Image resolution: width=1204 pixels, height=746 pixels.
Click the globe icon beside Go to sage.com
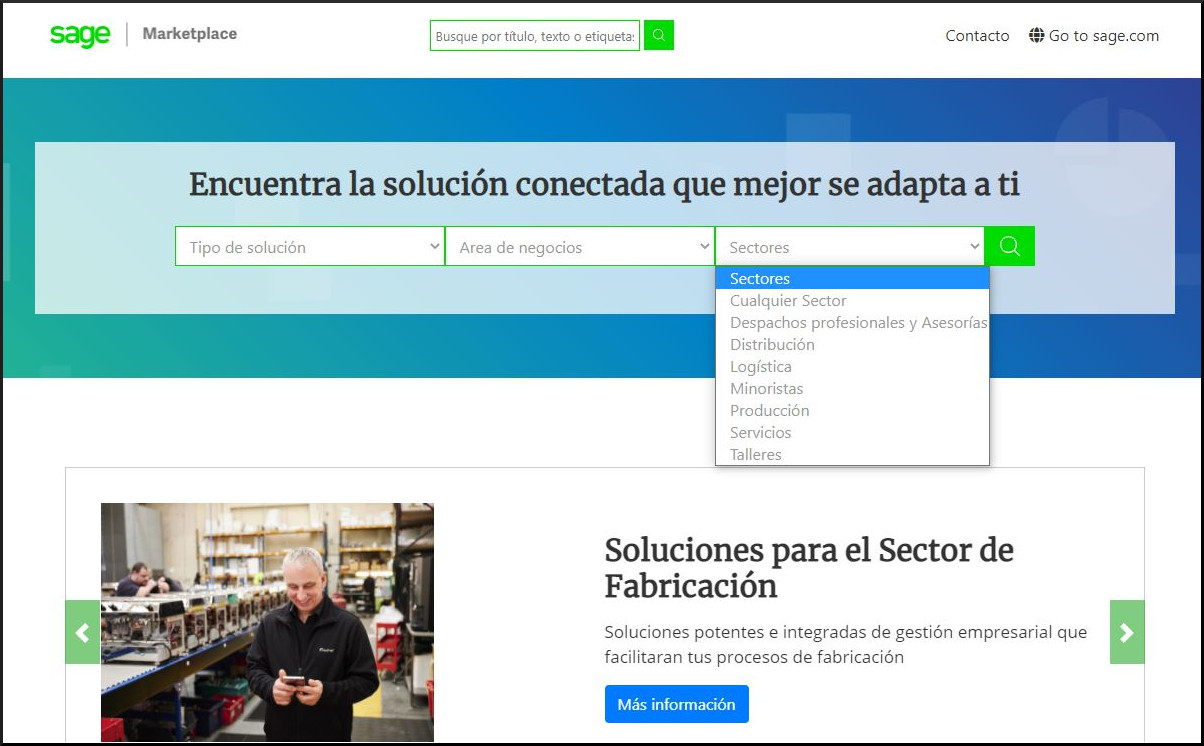1036,36
